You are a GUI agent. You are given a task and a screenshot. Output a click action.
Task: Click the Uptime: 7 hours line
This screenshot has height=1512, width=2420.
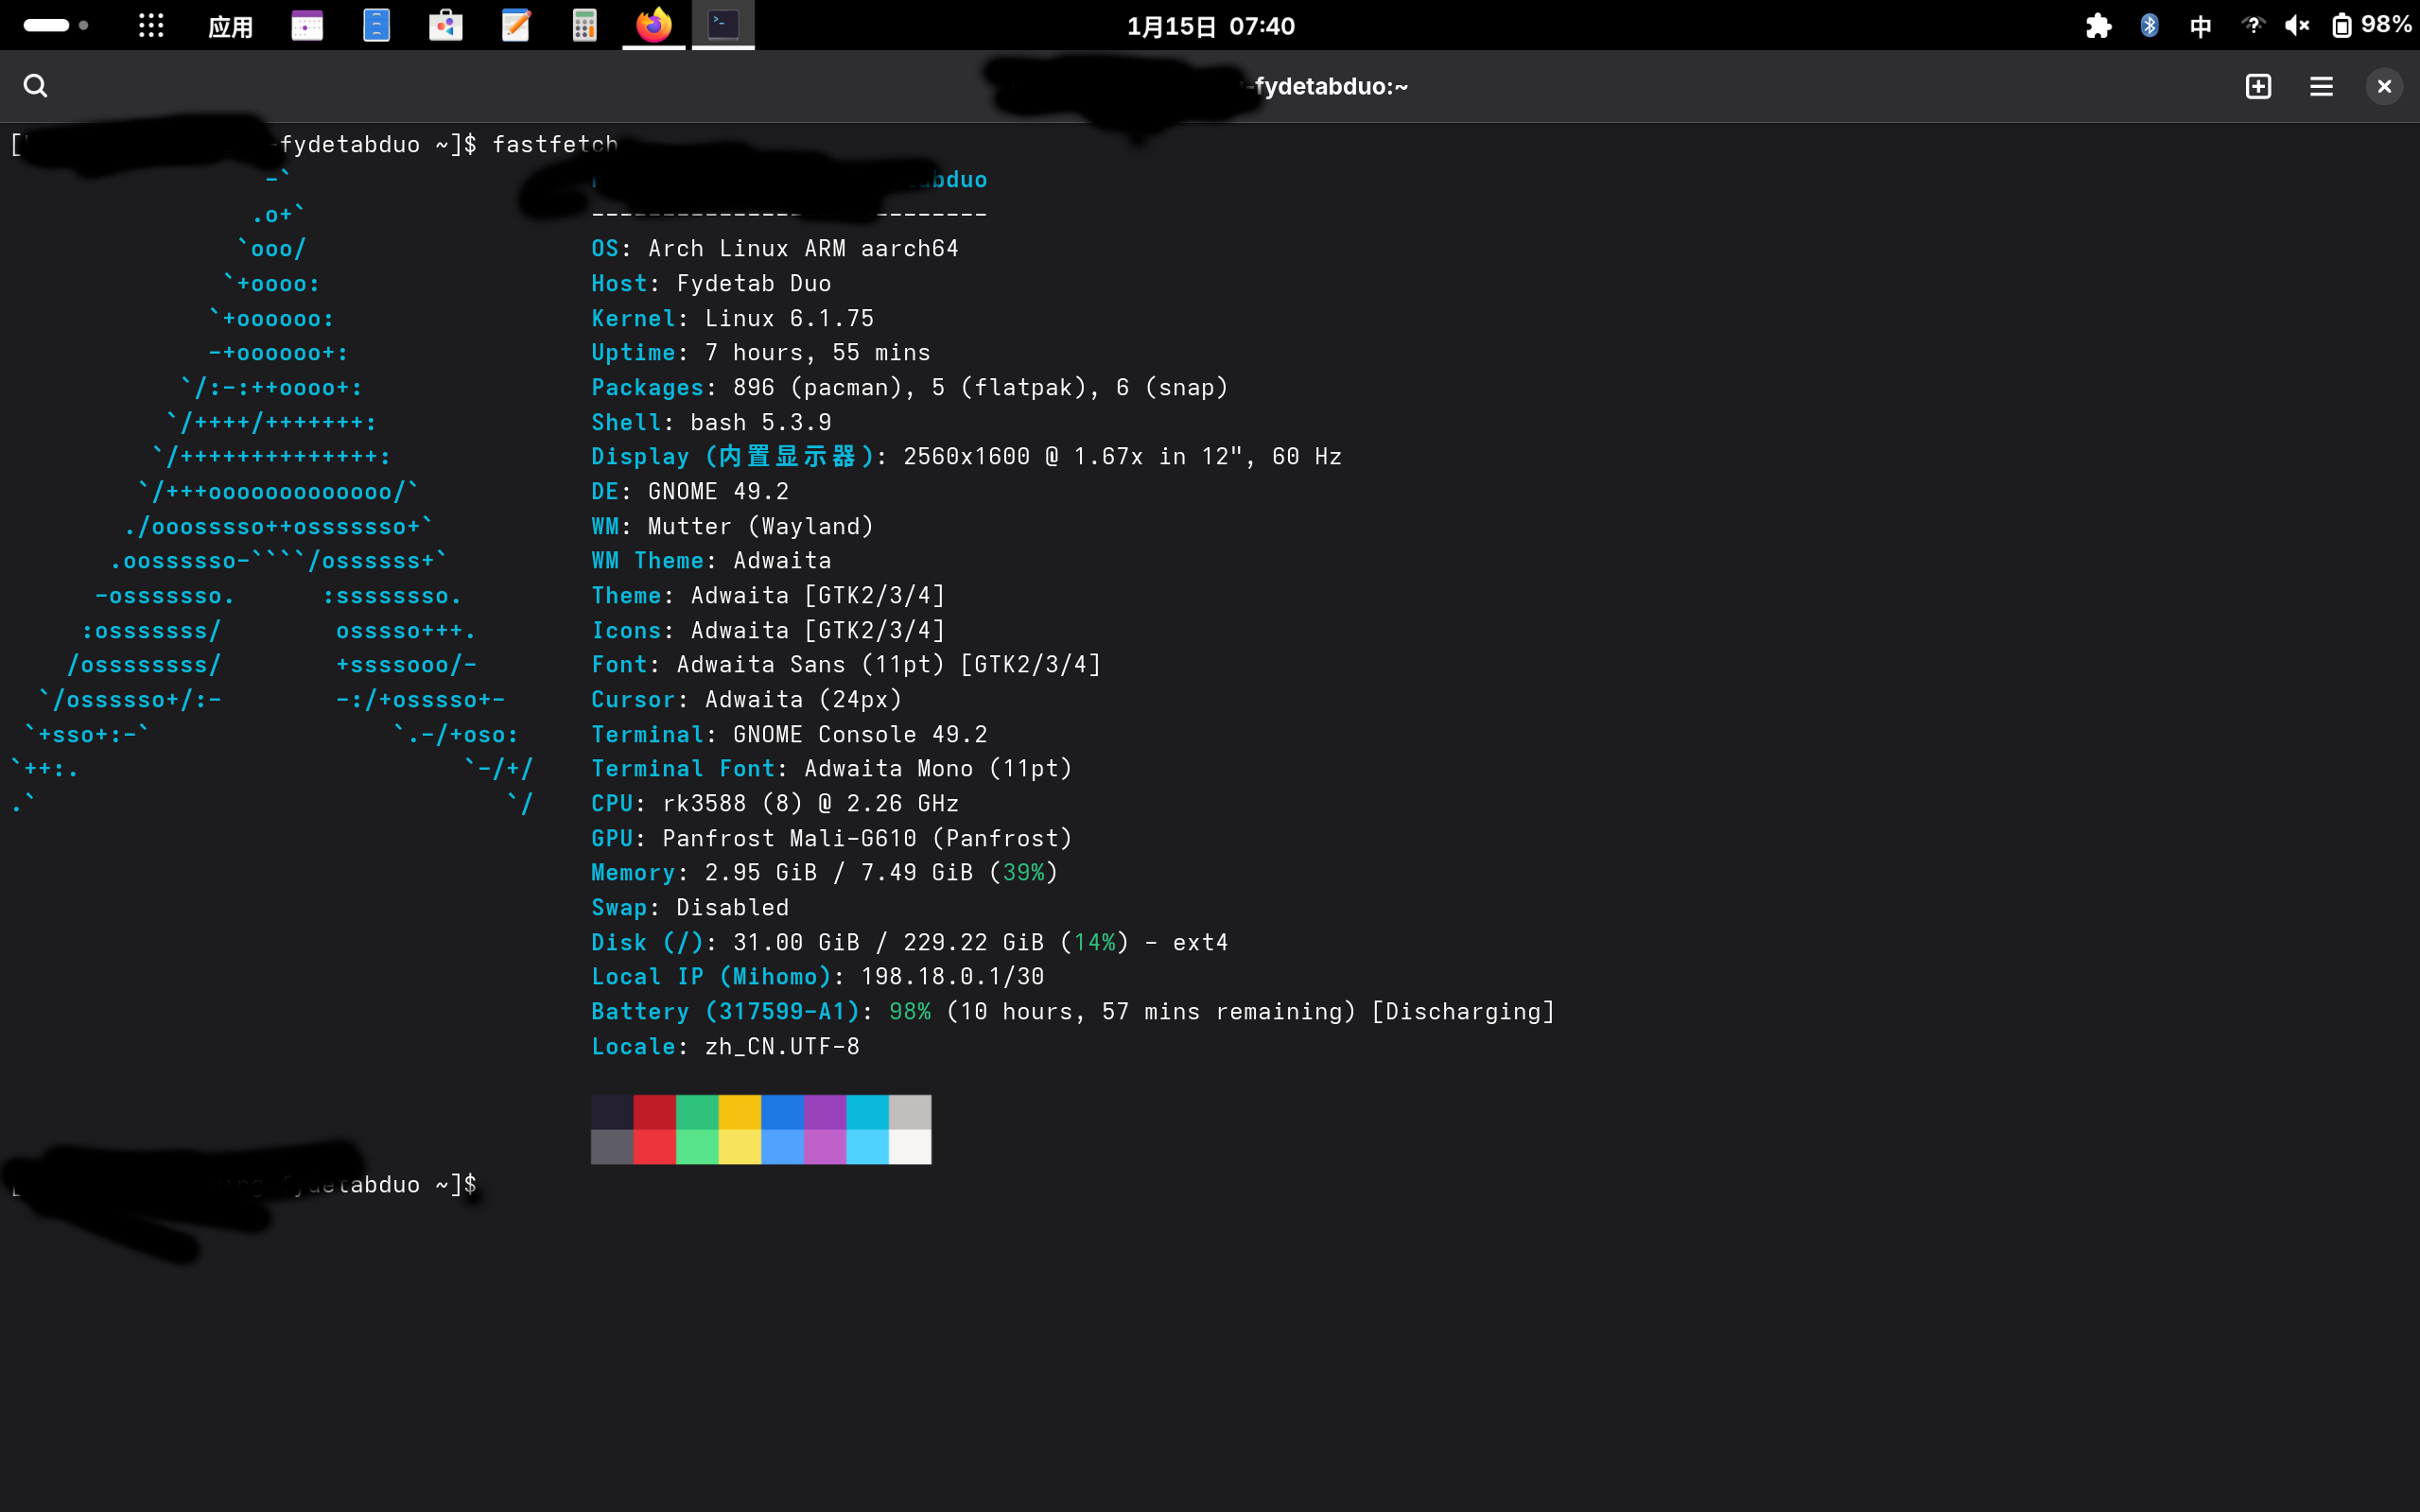click(x=760, y=352)
